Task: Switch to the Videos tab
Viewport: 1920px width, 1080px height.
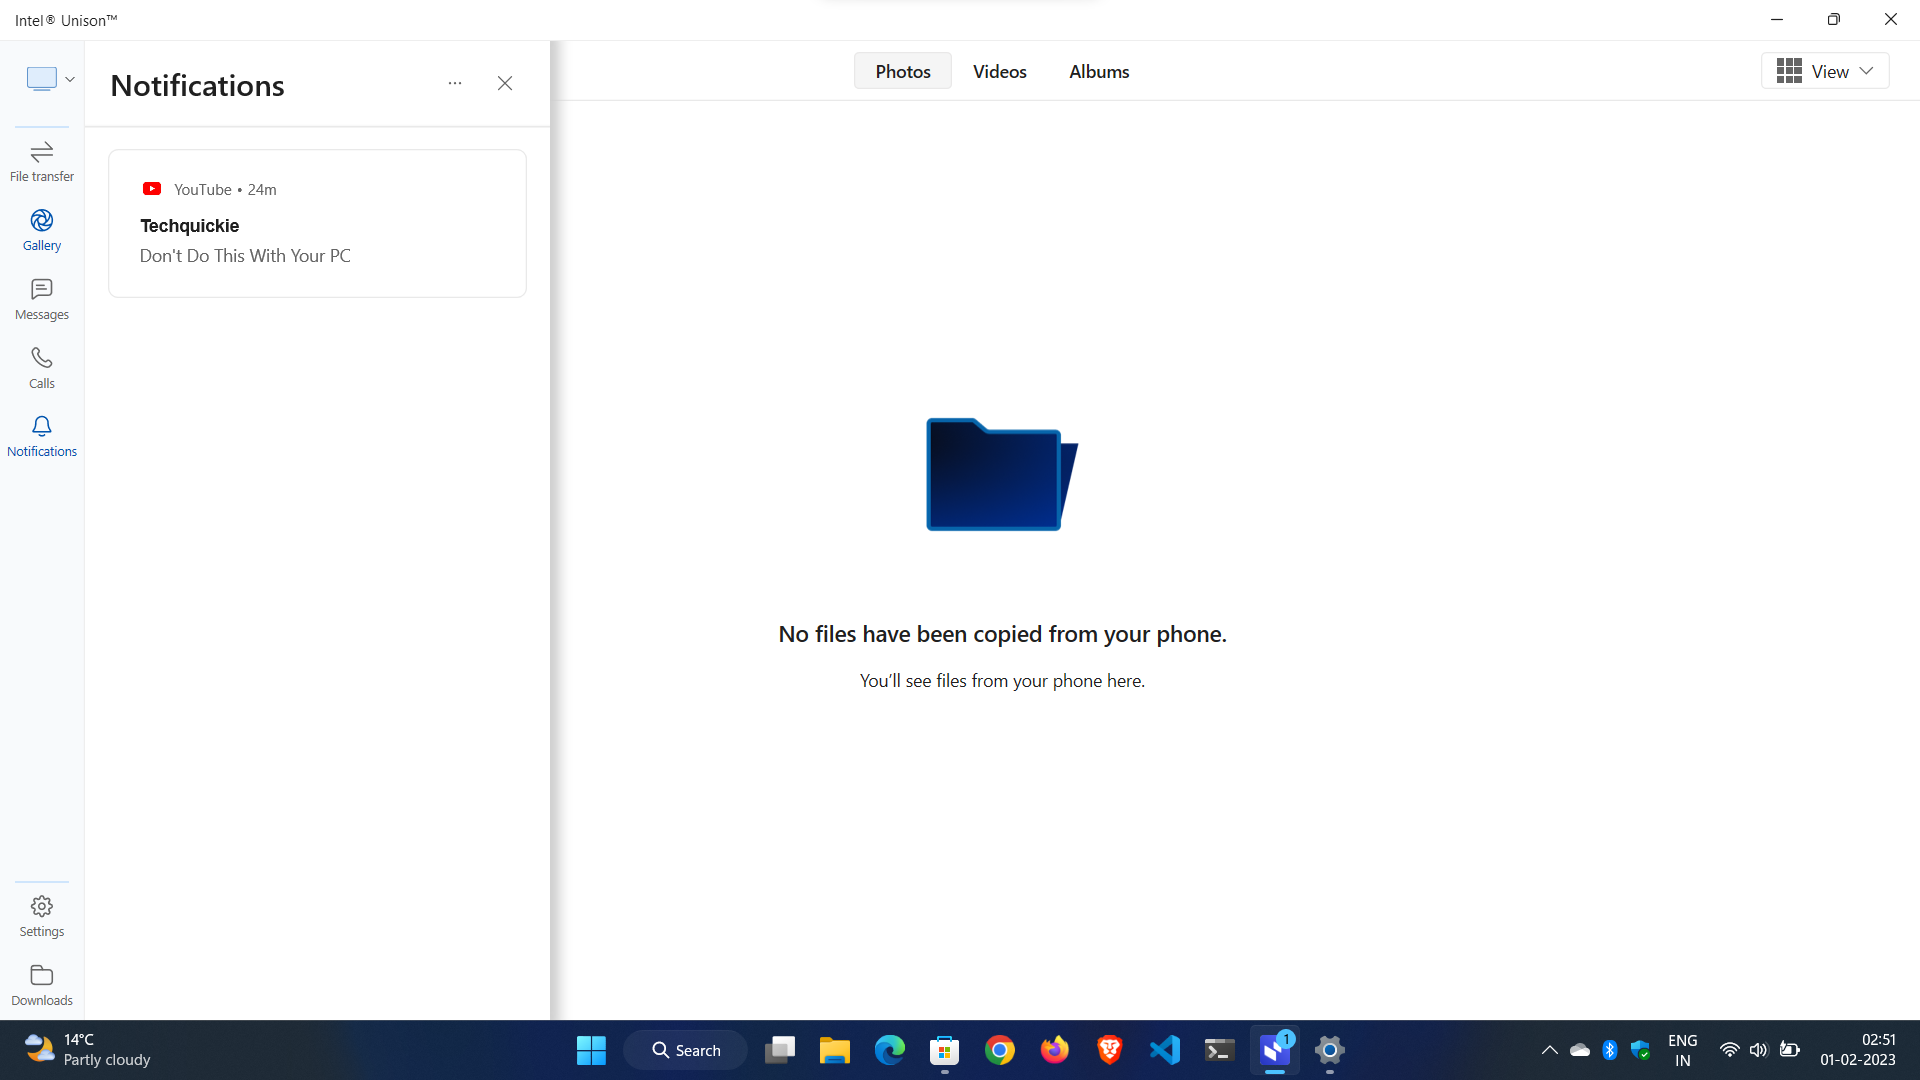Action: 999,71
